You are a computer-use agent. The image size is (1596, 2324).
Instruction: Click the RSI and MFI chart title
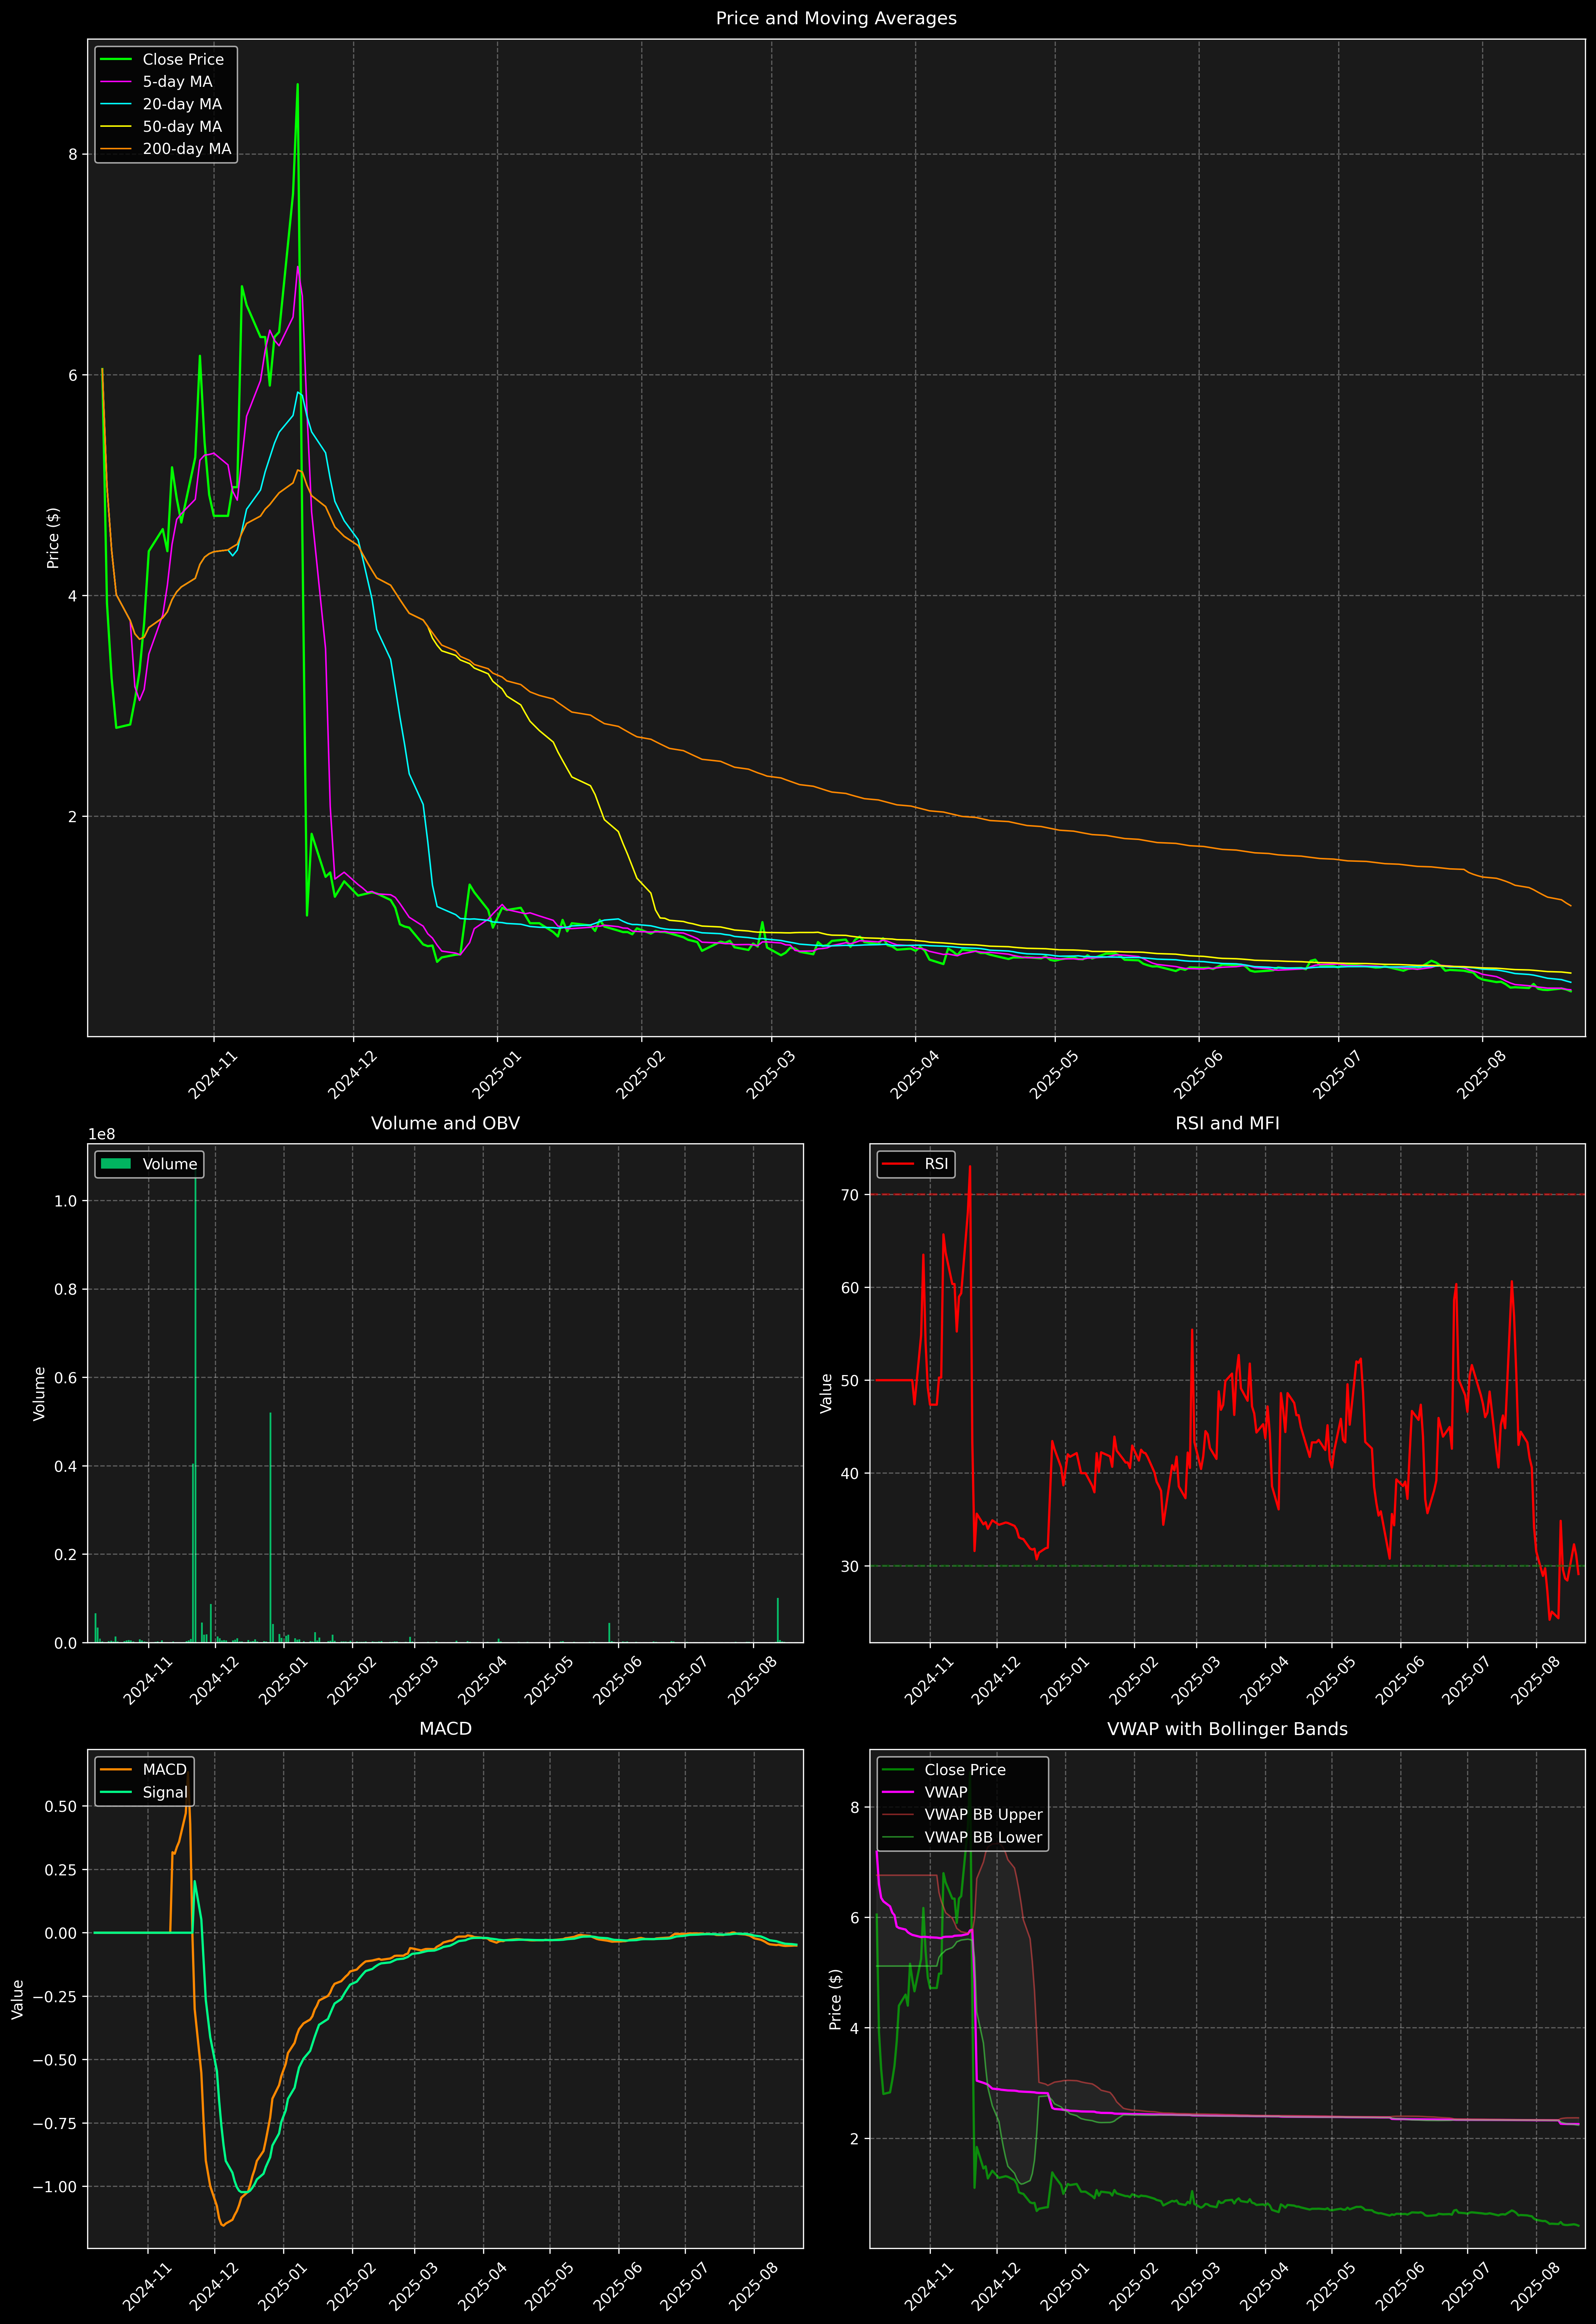[1227, 1123]
